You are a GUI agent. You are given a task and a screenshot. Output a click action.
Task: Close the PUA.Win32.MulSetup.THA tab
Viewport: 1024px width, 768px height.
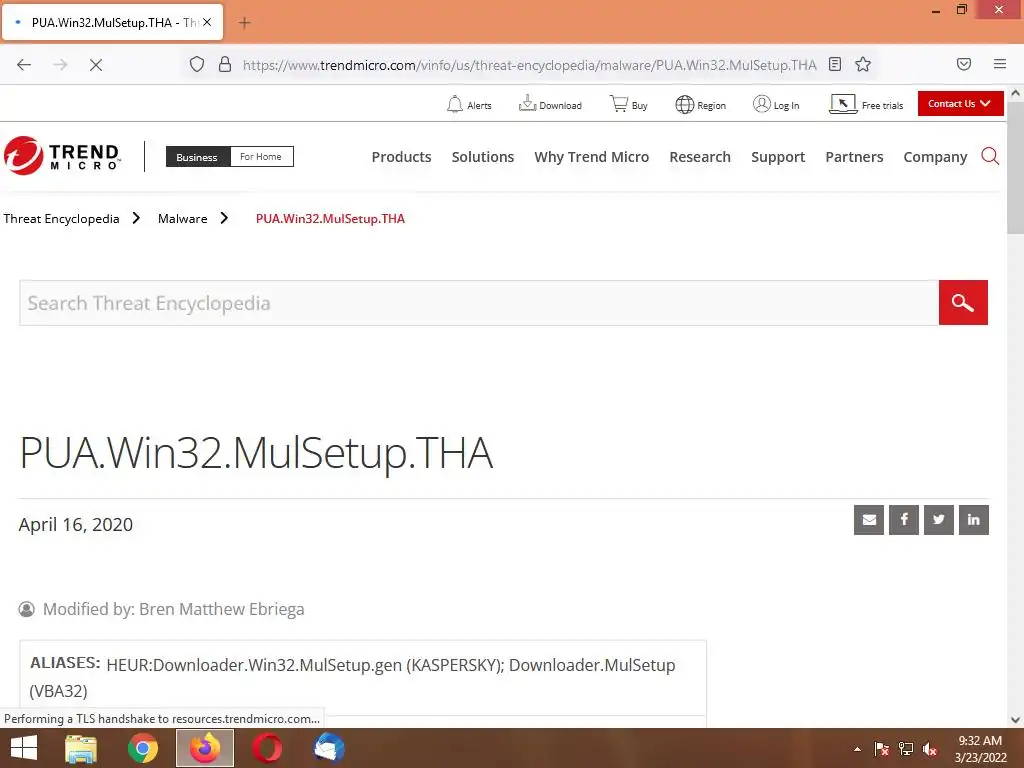(207, 22)
